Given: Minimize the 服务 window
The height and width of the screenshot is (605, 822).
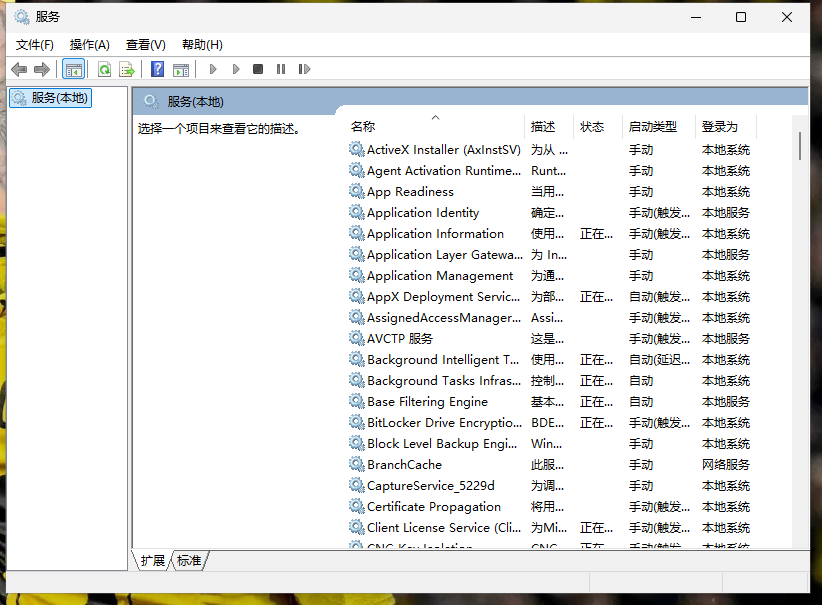Looking at the screenshot, I should (x=696, y=17).
